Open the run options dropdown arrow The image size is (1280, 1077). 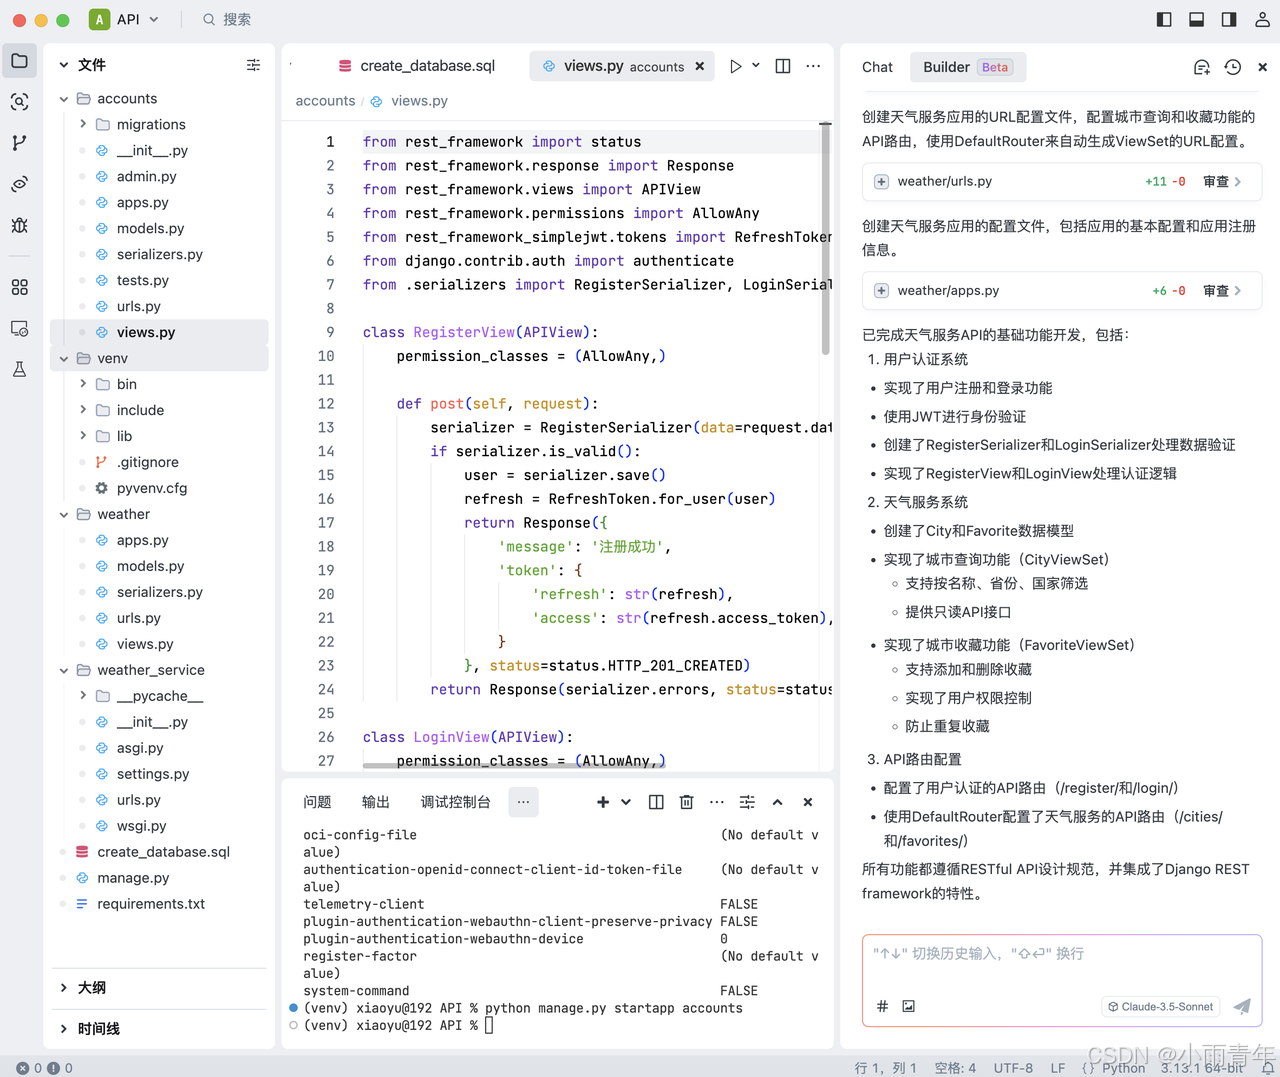(756, 66)
